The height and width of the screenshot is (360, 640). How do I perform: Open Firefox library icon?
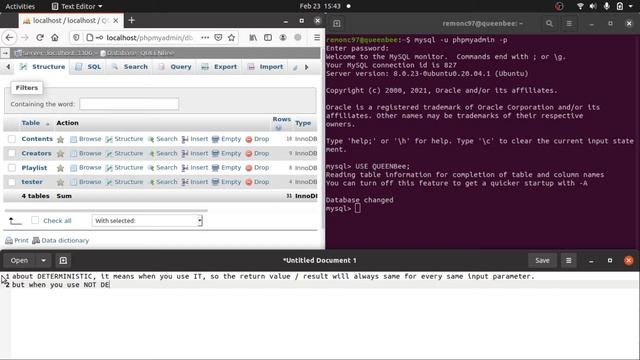(253, 38)
